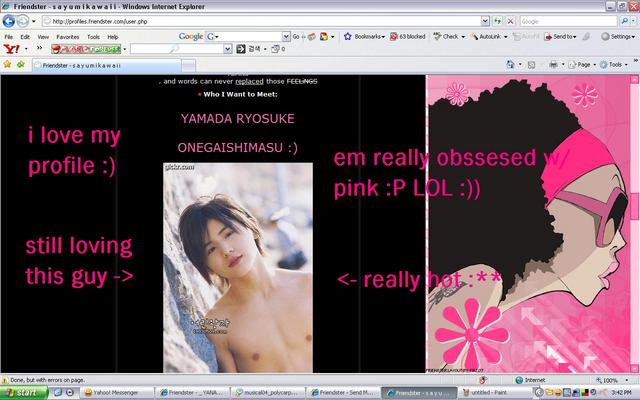The image size is (640, 400).
Task: Open the Check spelling button
Action: [446, 37]
